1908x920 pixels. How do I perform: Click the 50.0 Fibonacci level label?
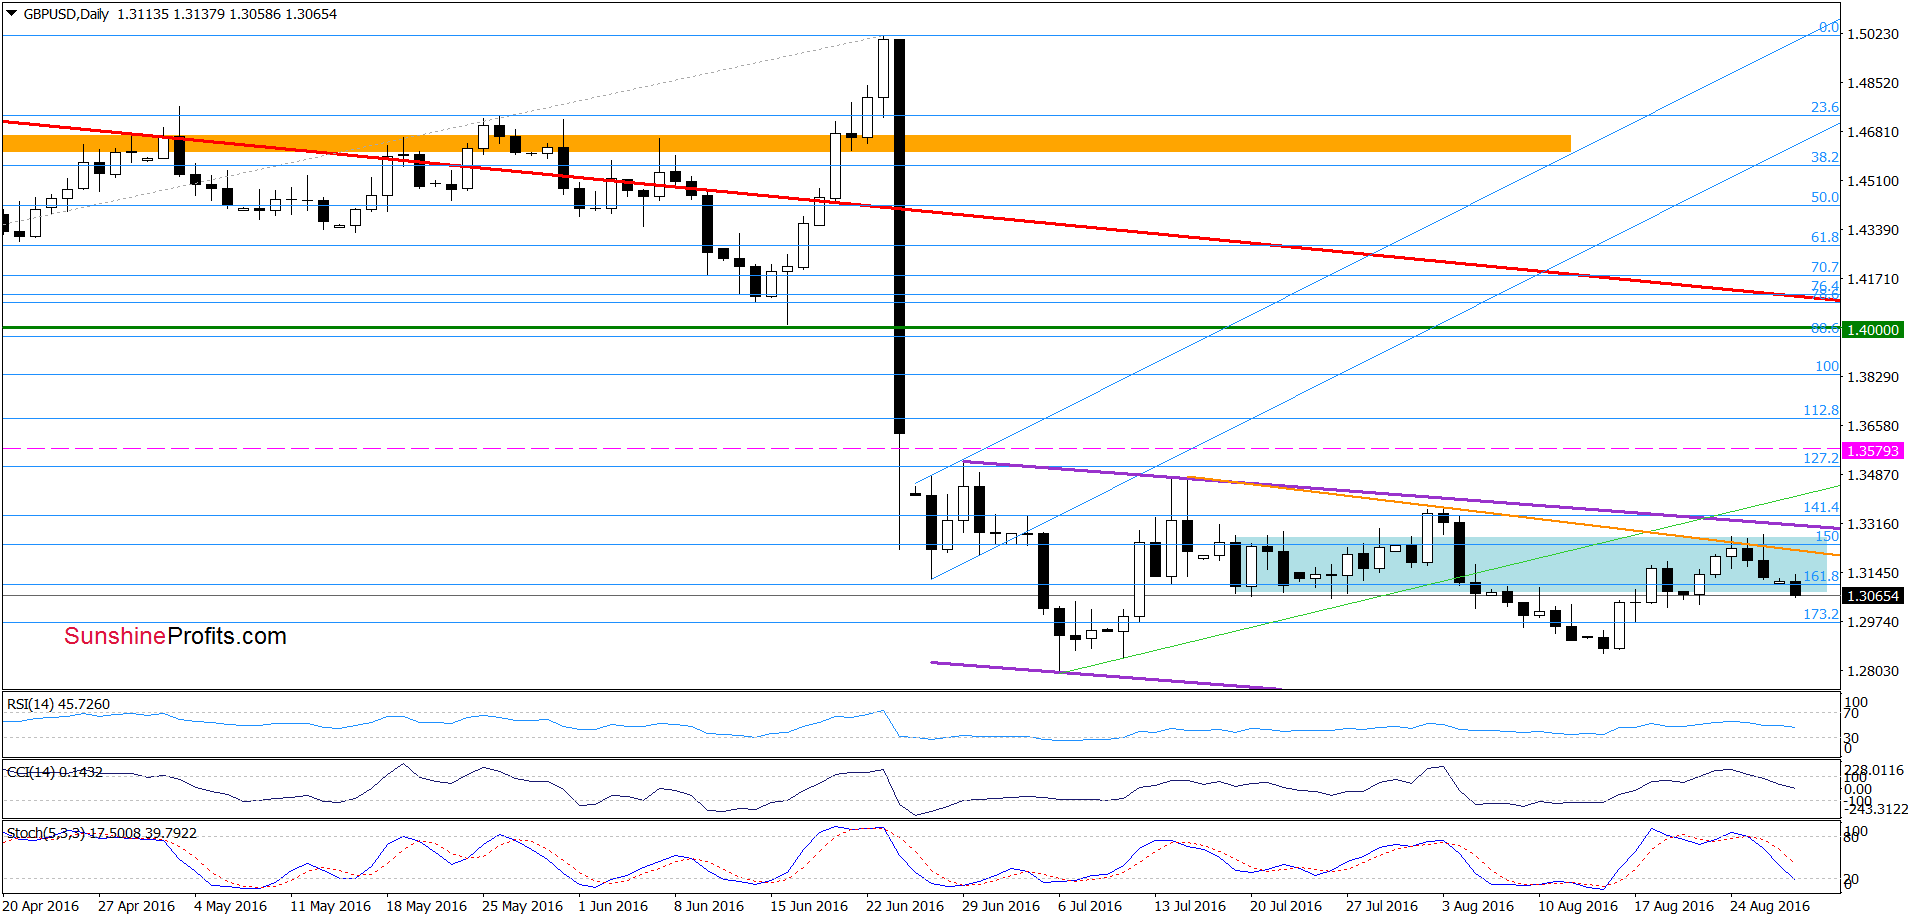[1825, 197]
